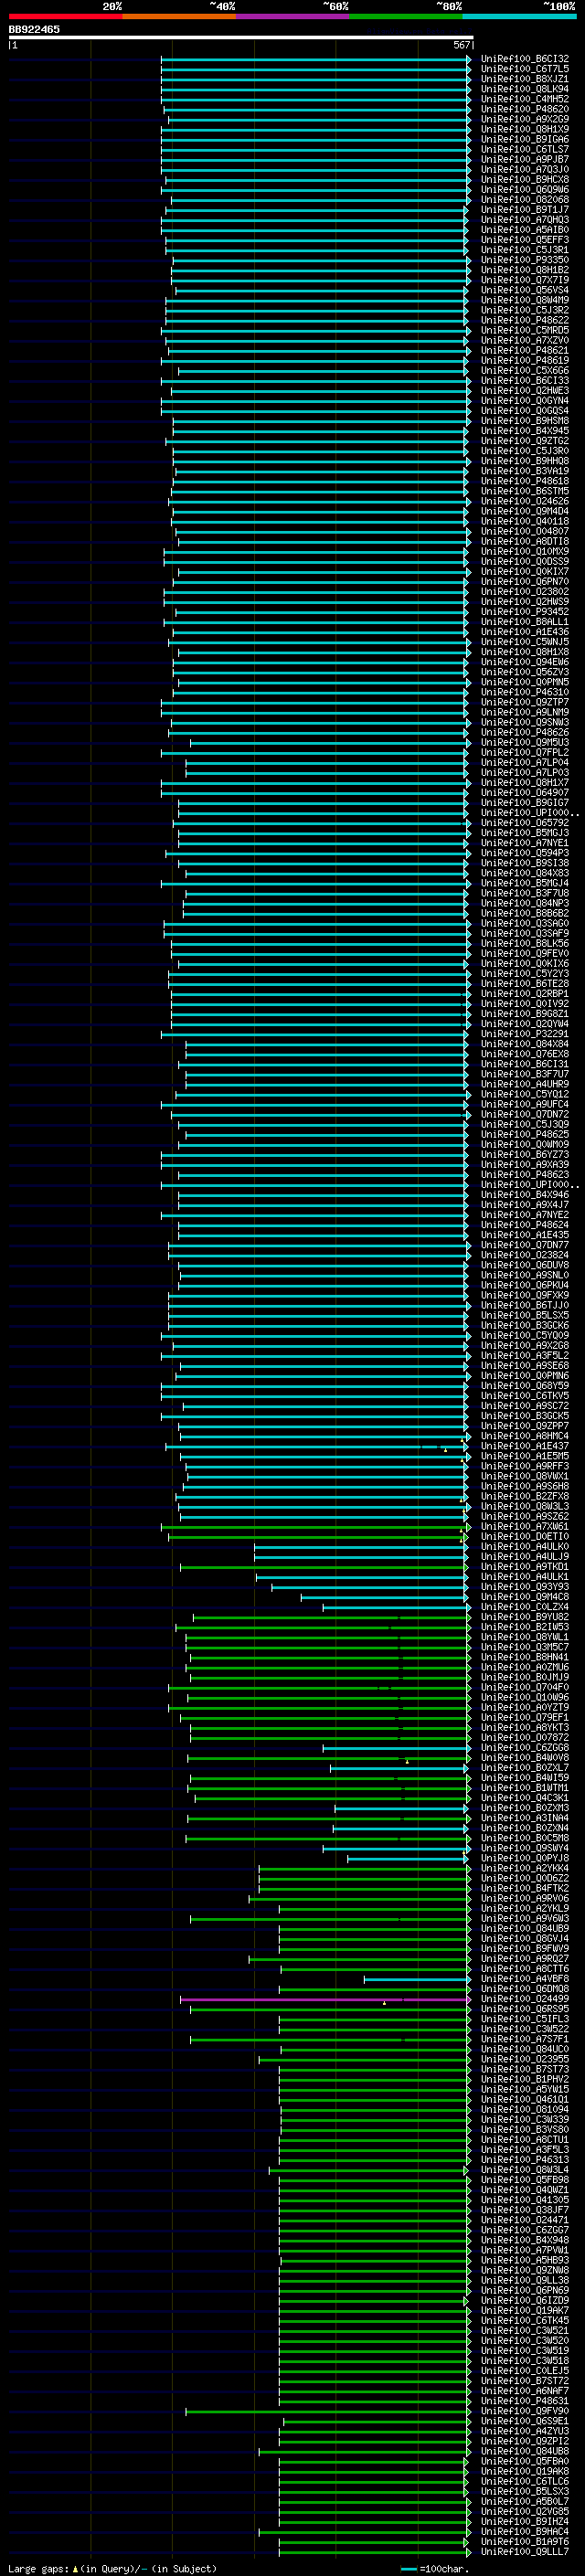Image resolution: width=585 pixels, height=2576 pixels.
Task: Select hit label UniRef100_P46313
Action: 525,2160
